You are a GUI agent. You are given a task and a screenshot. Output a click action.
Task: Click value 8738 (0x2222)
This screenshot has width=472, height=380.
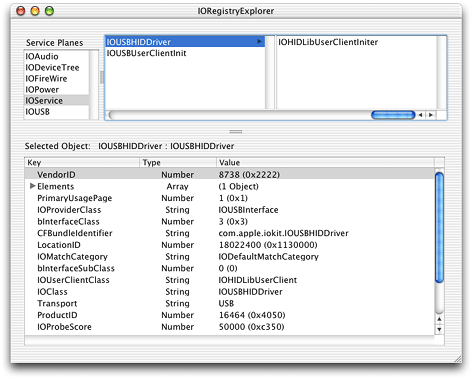pyautogui.click(x=249, y=174)
